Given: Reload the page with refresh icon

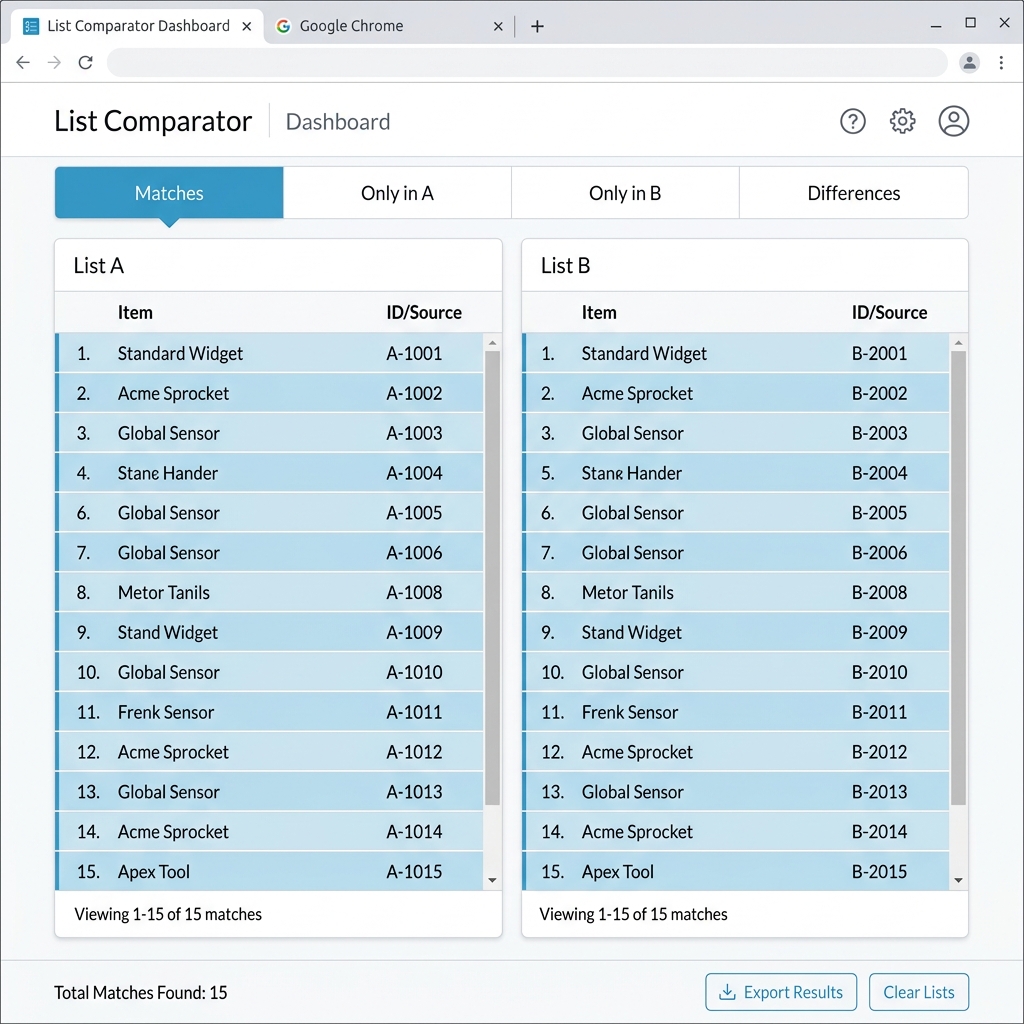Looking at the screenshot, I should coord(86,63).
